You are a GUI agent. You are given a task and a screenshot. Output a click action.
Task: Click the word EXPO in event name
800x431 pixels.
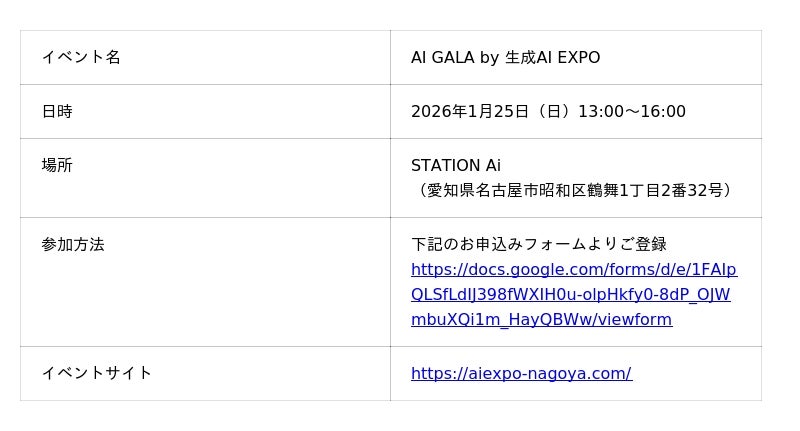point(578,58)
